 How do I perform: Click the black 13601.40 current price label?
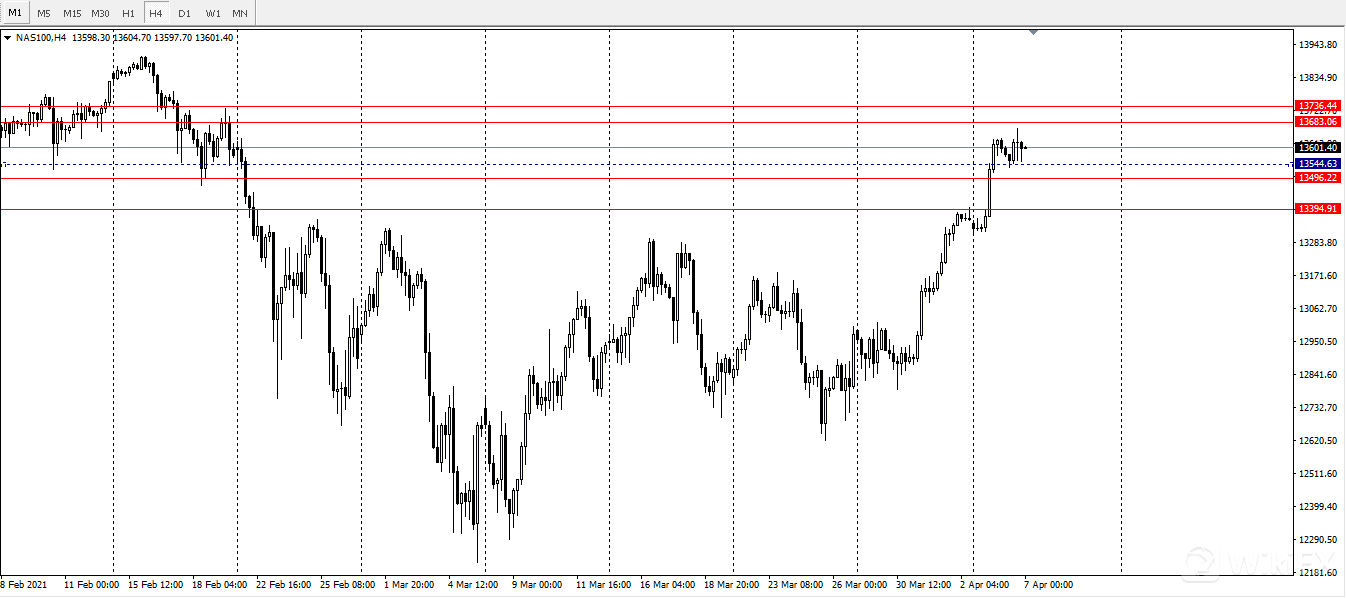click(x=1316, y=147)
